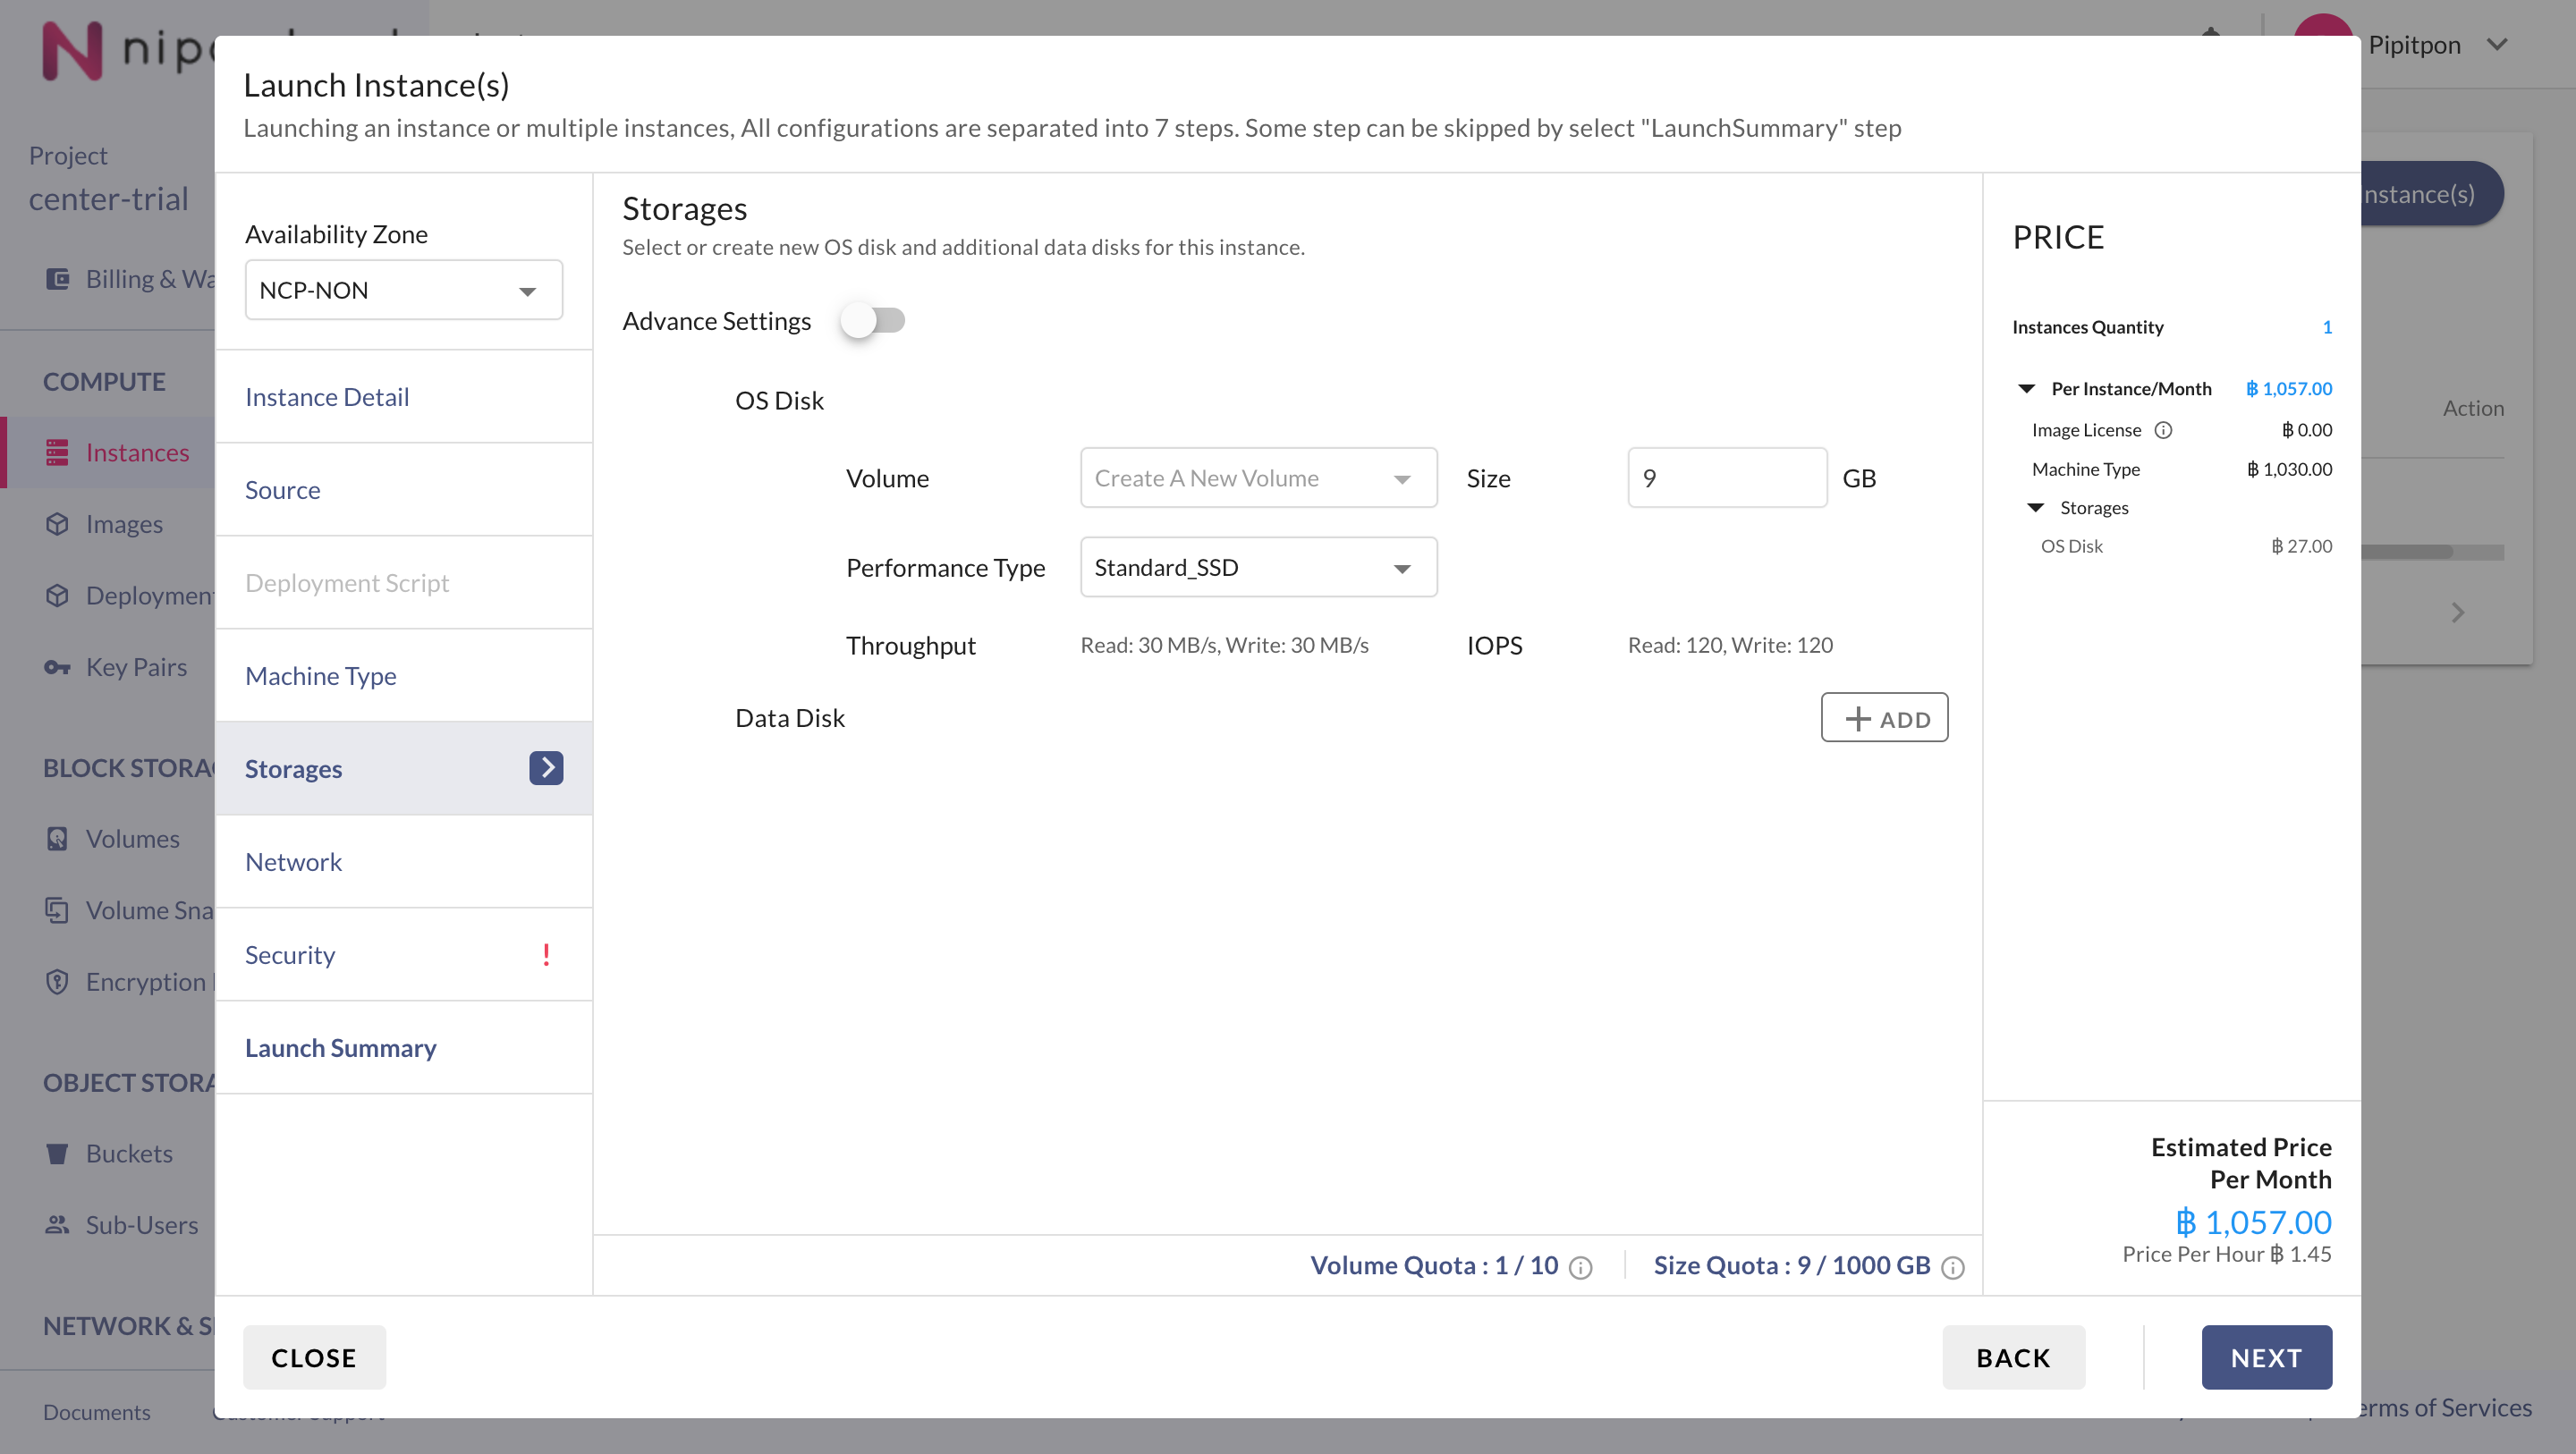
Task: Click the Instances Quantity value 1
Action: tap(2327, 327)
